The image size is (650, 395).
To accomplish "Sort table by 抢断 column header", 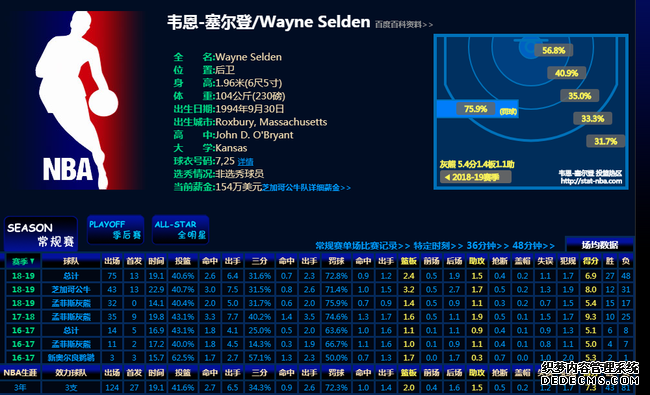I will coord(500,261).
